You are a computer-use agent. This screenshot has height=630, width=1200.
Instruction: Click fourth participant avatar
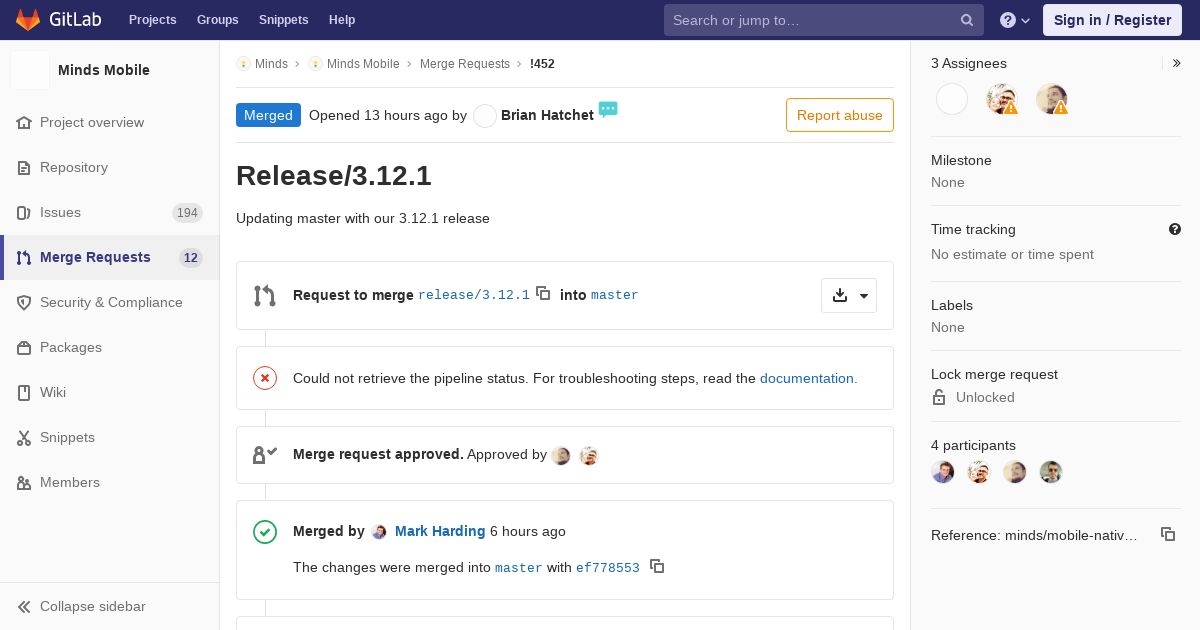(x=1051, y=472)
